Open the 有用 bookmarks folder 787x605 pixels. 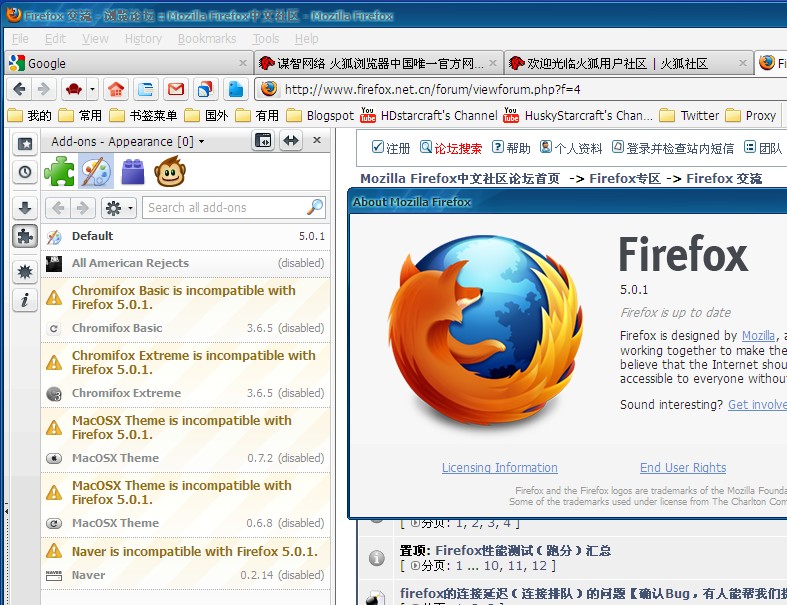click(257, 115)
